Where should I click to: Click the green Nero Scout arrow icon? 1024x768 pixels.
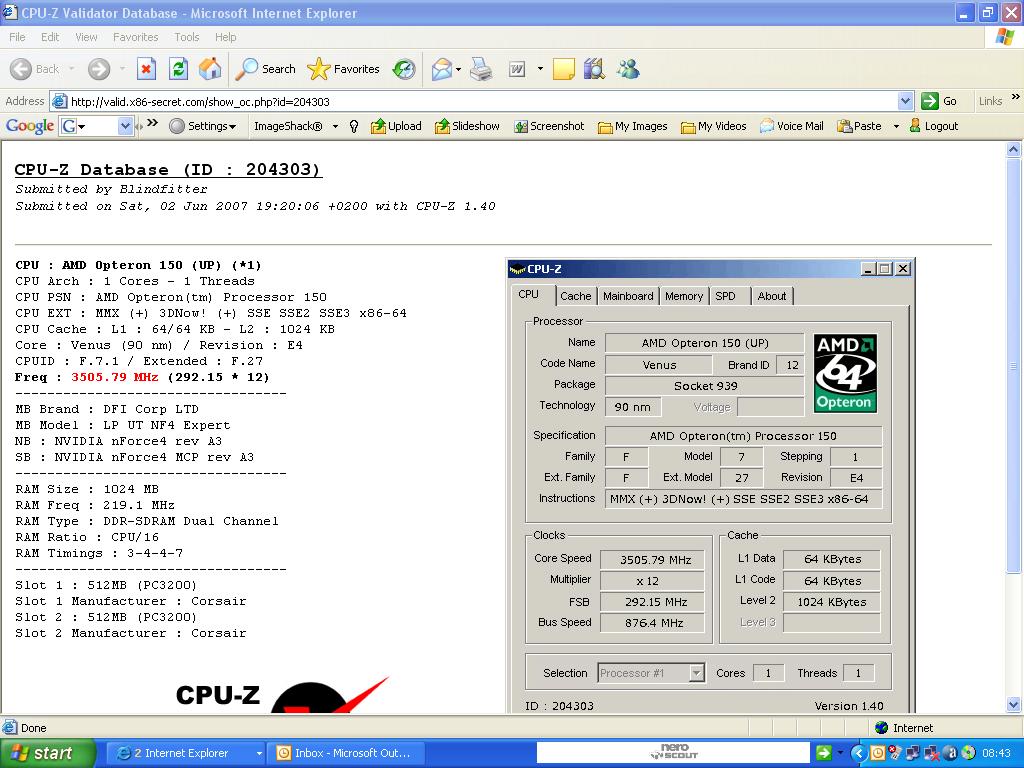tap(823, 753)
